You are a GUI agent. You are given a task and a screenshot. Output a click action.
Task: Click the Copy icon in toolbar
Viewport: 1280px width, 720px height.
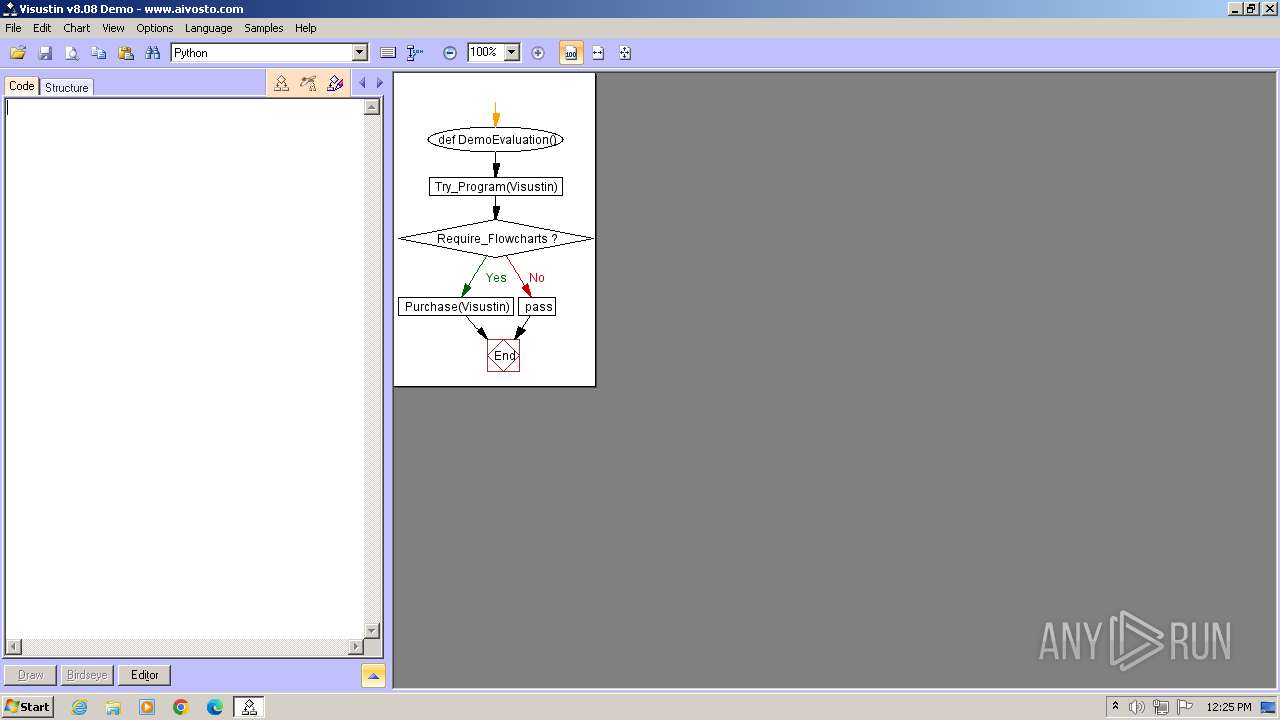[x=98, y=53]
